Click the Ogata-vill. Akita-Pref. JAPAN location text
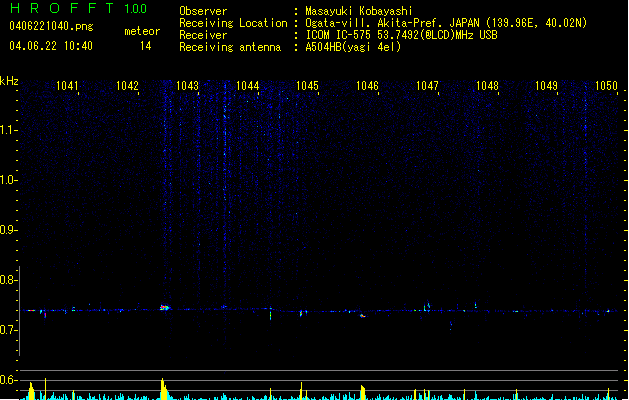The image size is (629, 400). click(446, 23)
